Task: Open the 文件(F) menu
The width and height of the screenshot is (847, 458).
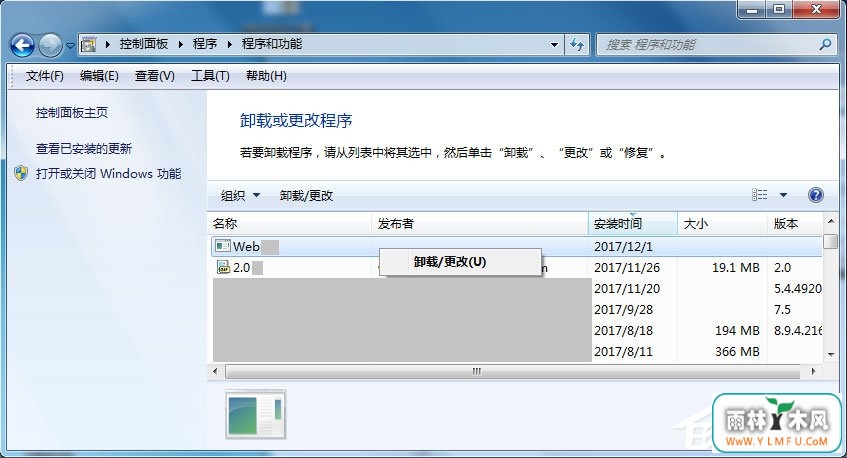Action: pyautogui.click(x=44, y=76)
